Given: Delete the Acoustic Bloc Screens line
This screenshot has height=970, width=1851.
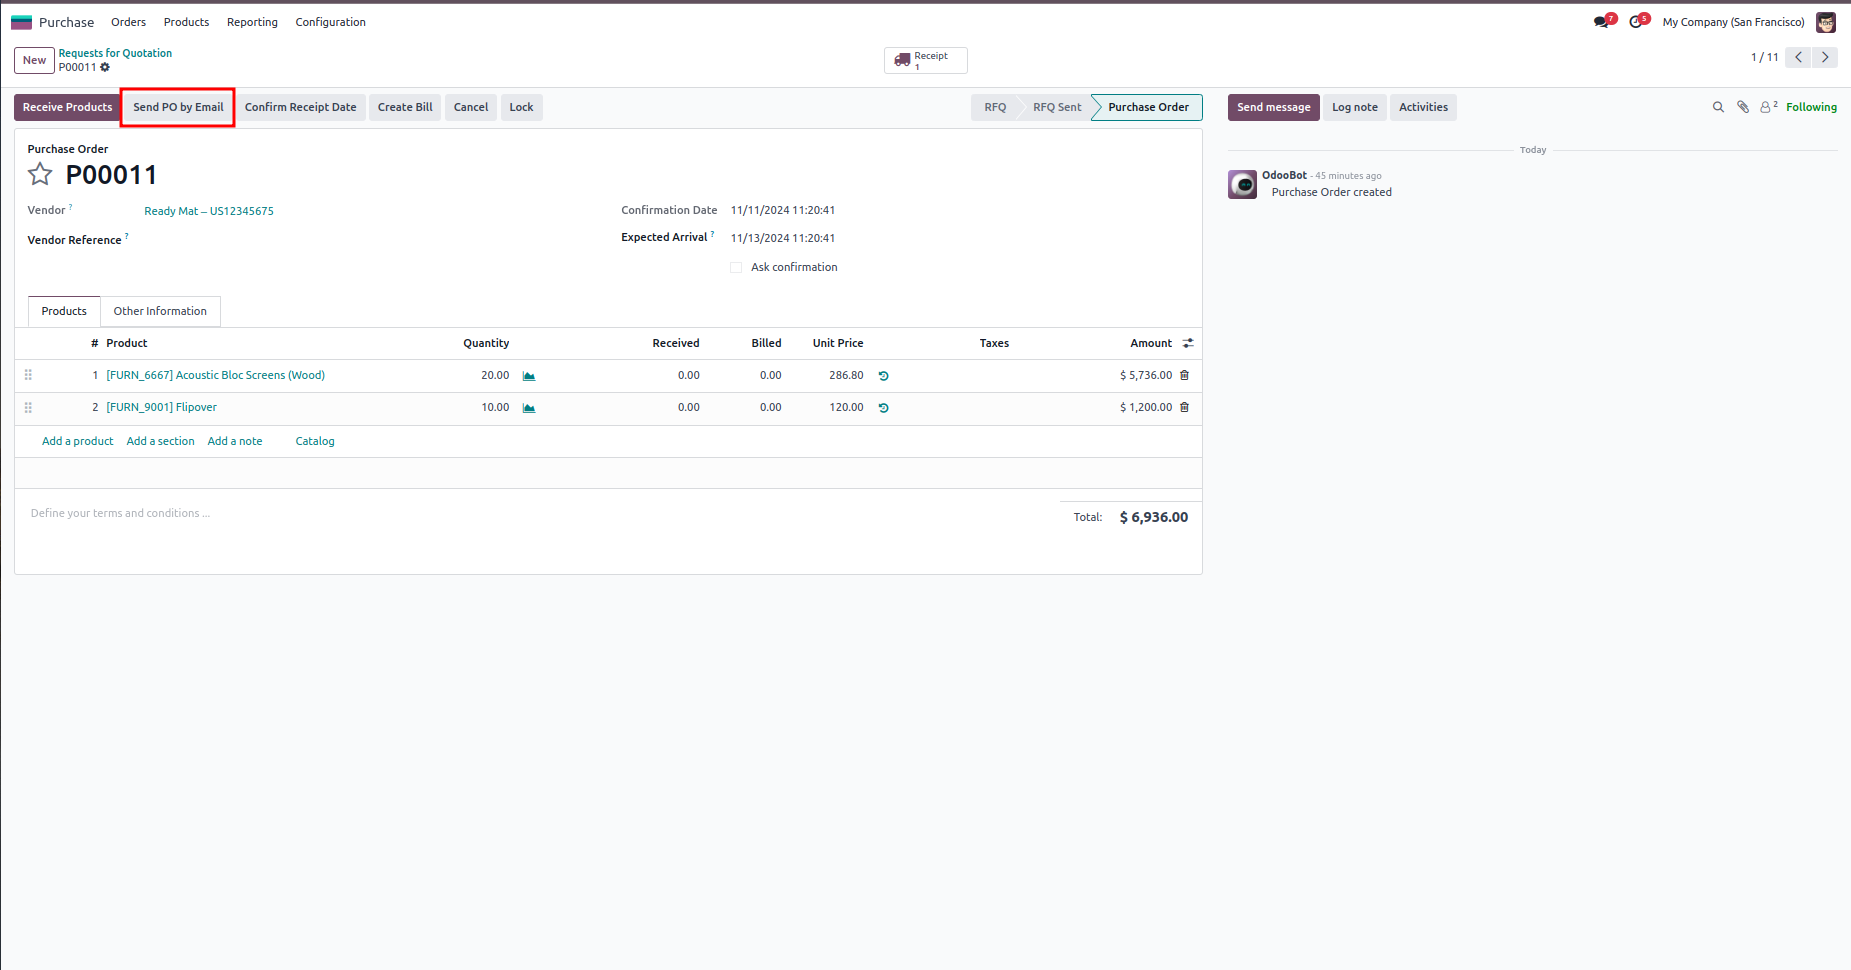Looking at the screenshot, I should tap(1185, 375).
